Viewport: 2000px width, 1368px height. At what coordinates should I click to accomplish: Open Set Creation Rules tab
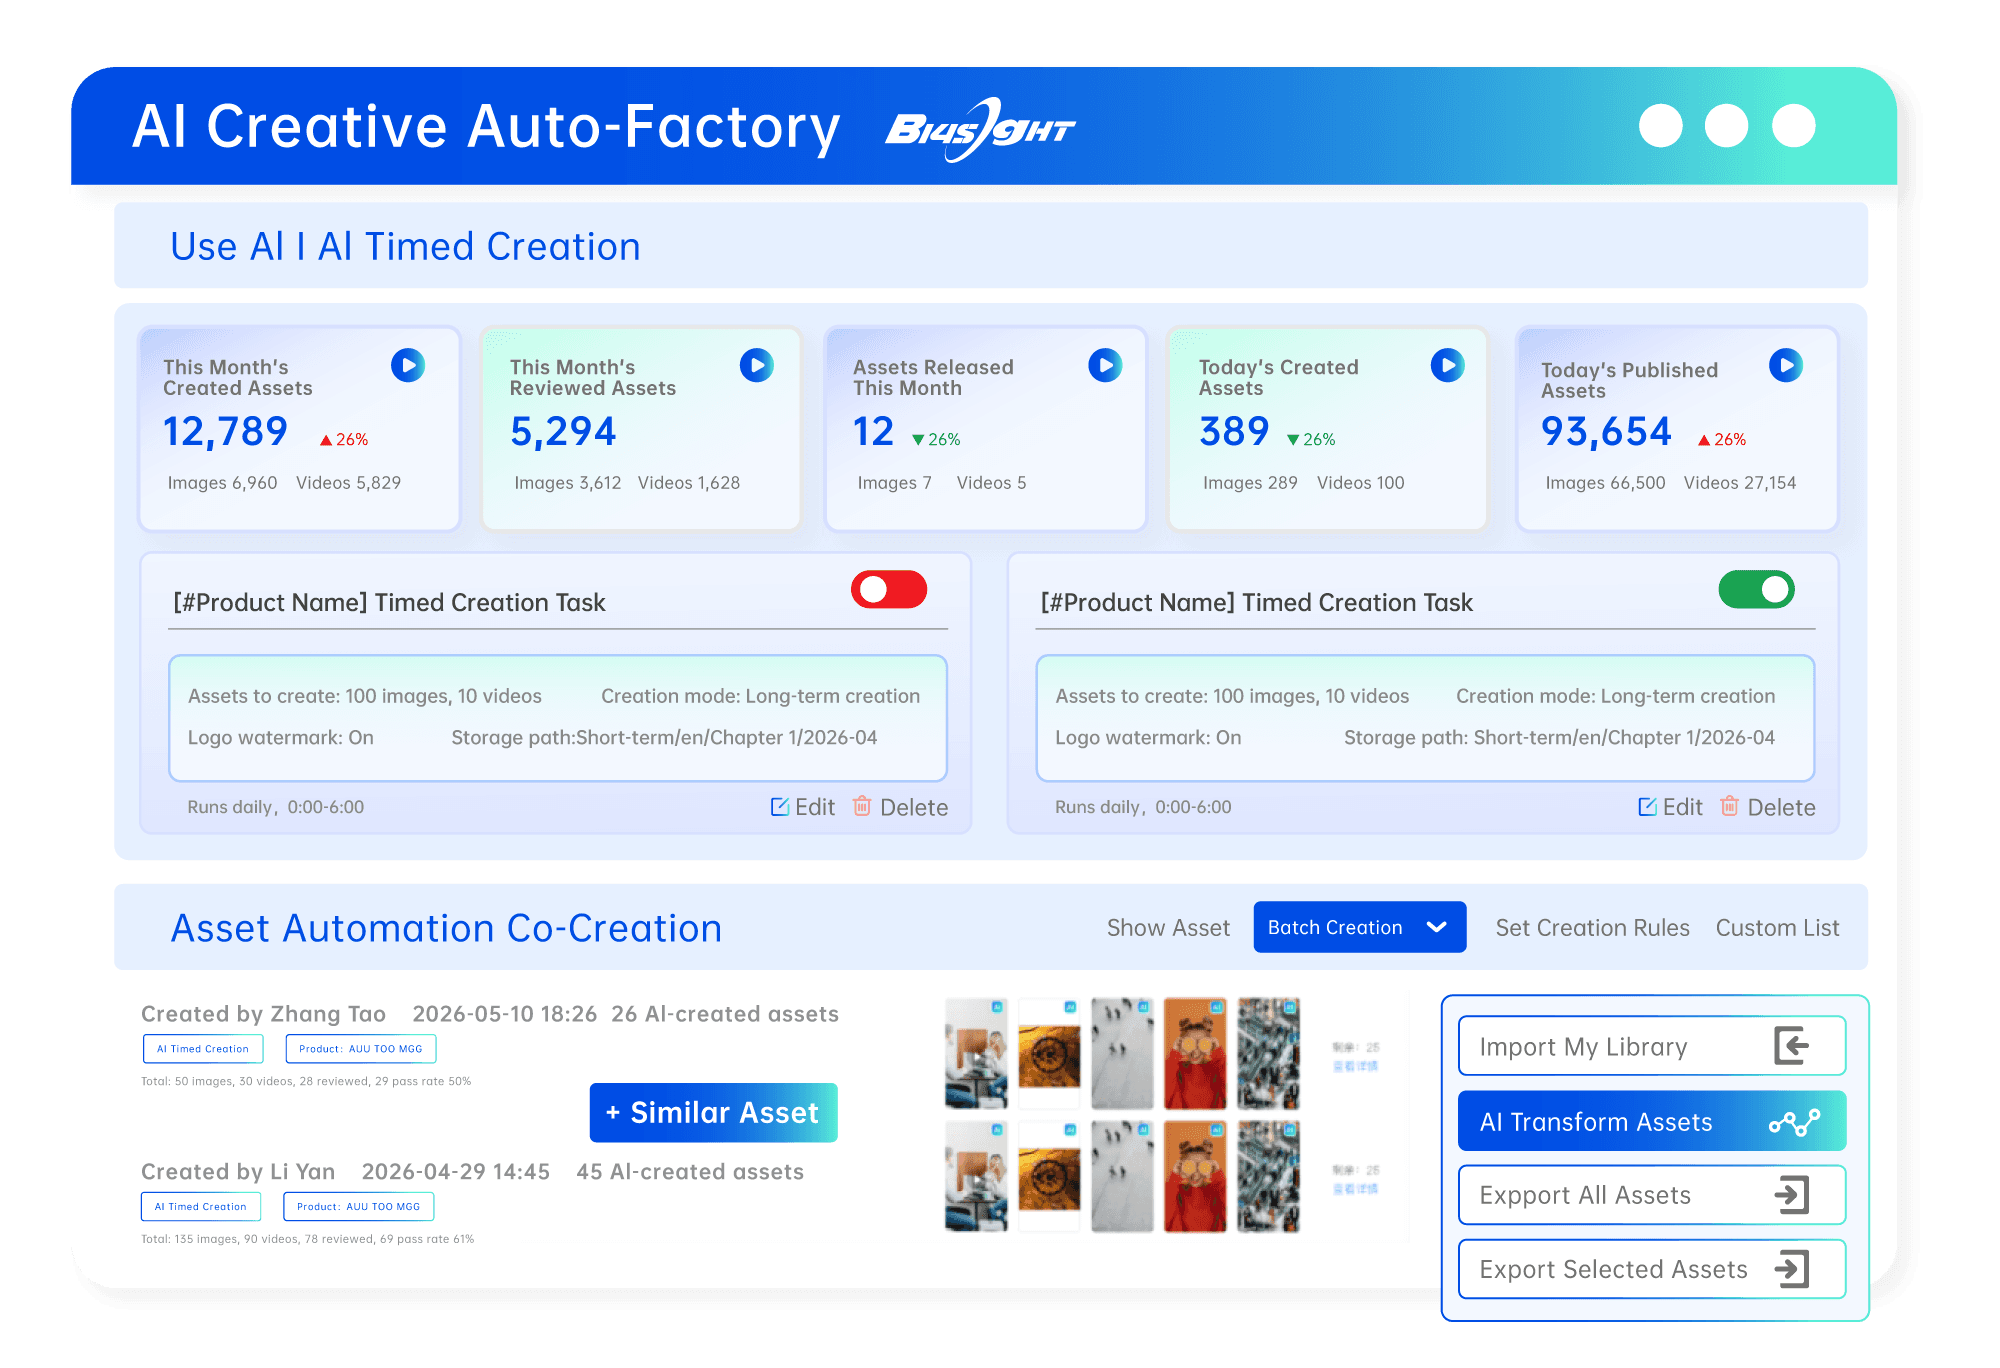tap(1592, 928)
